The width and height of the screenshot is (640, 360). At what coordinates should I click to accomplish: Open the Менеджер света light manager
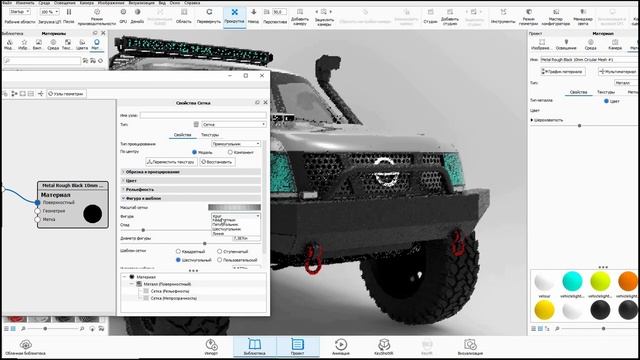(583, 17)
